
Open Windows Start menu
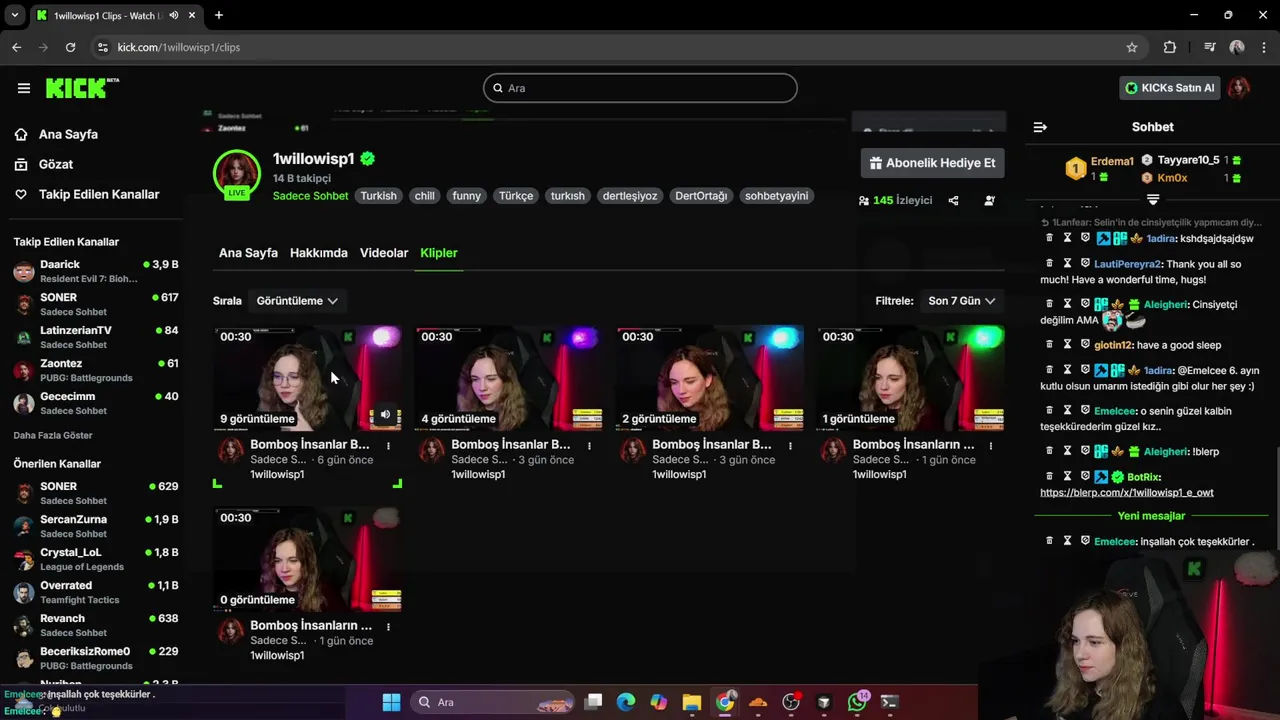(x=391, y=702)
